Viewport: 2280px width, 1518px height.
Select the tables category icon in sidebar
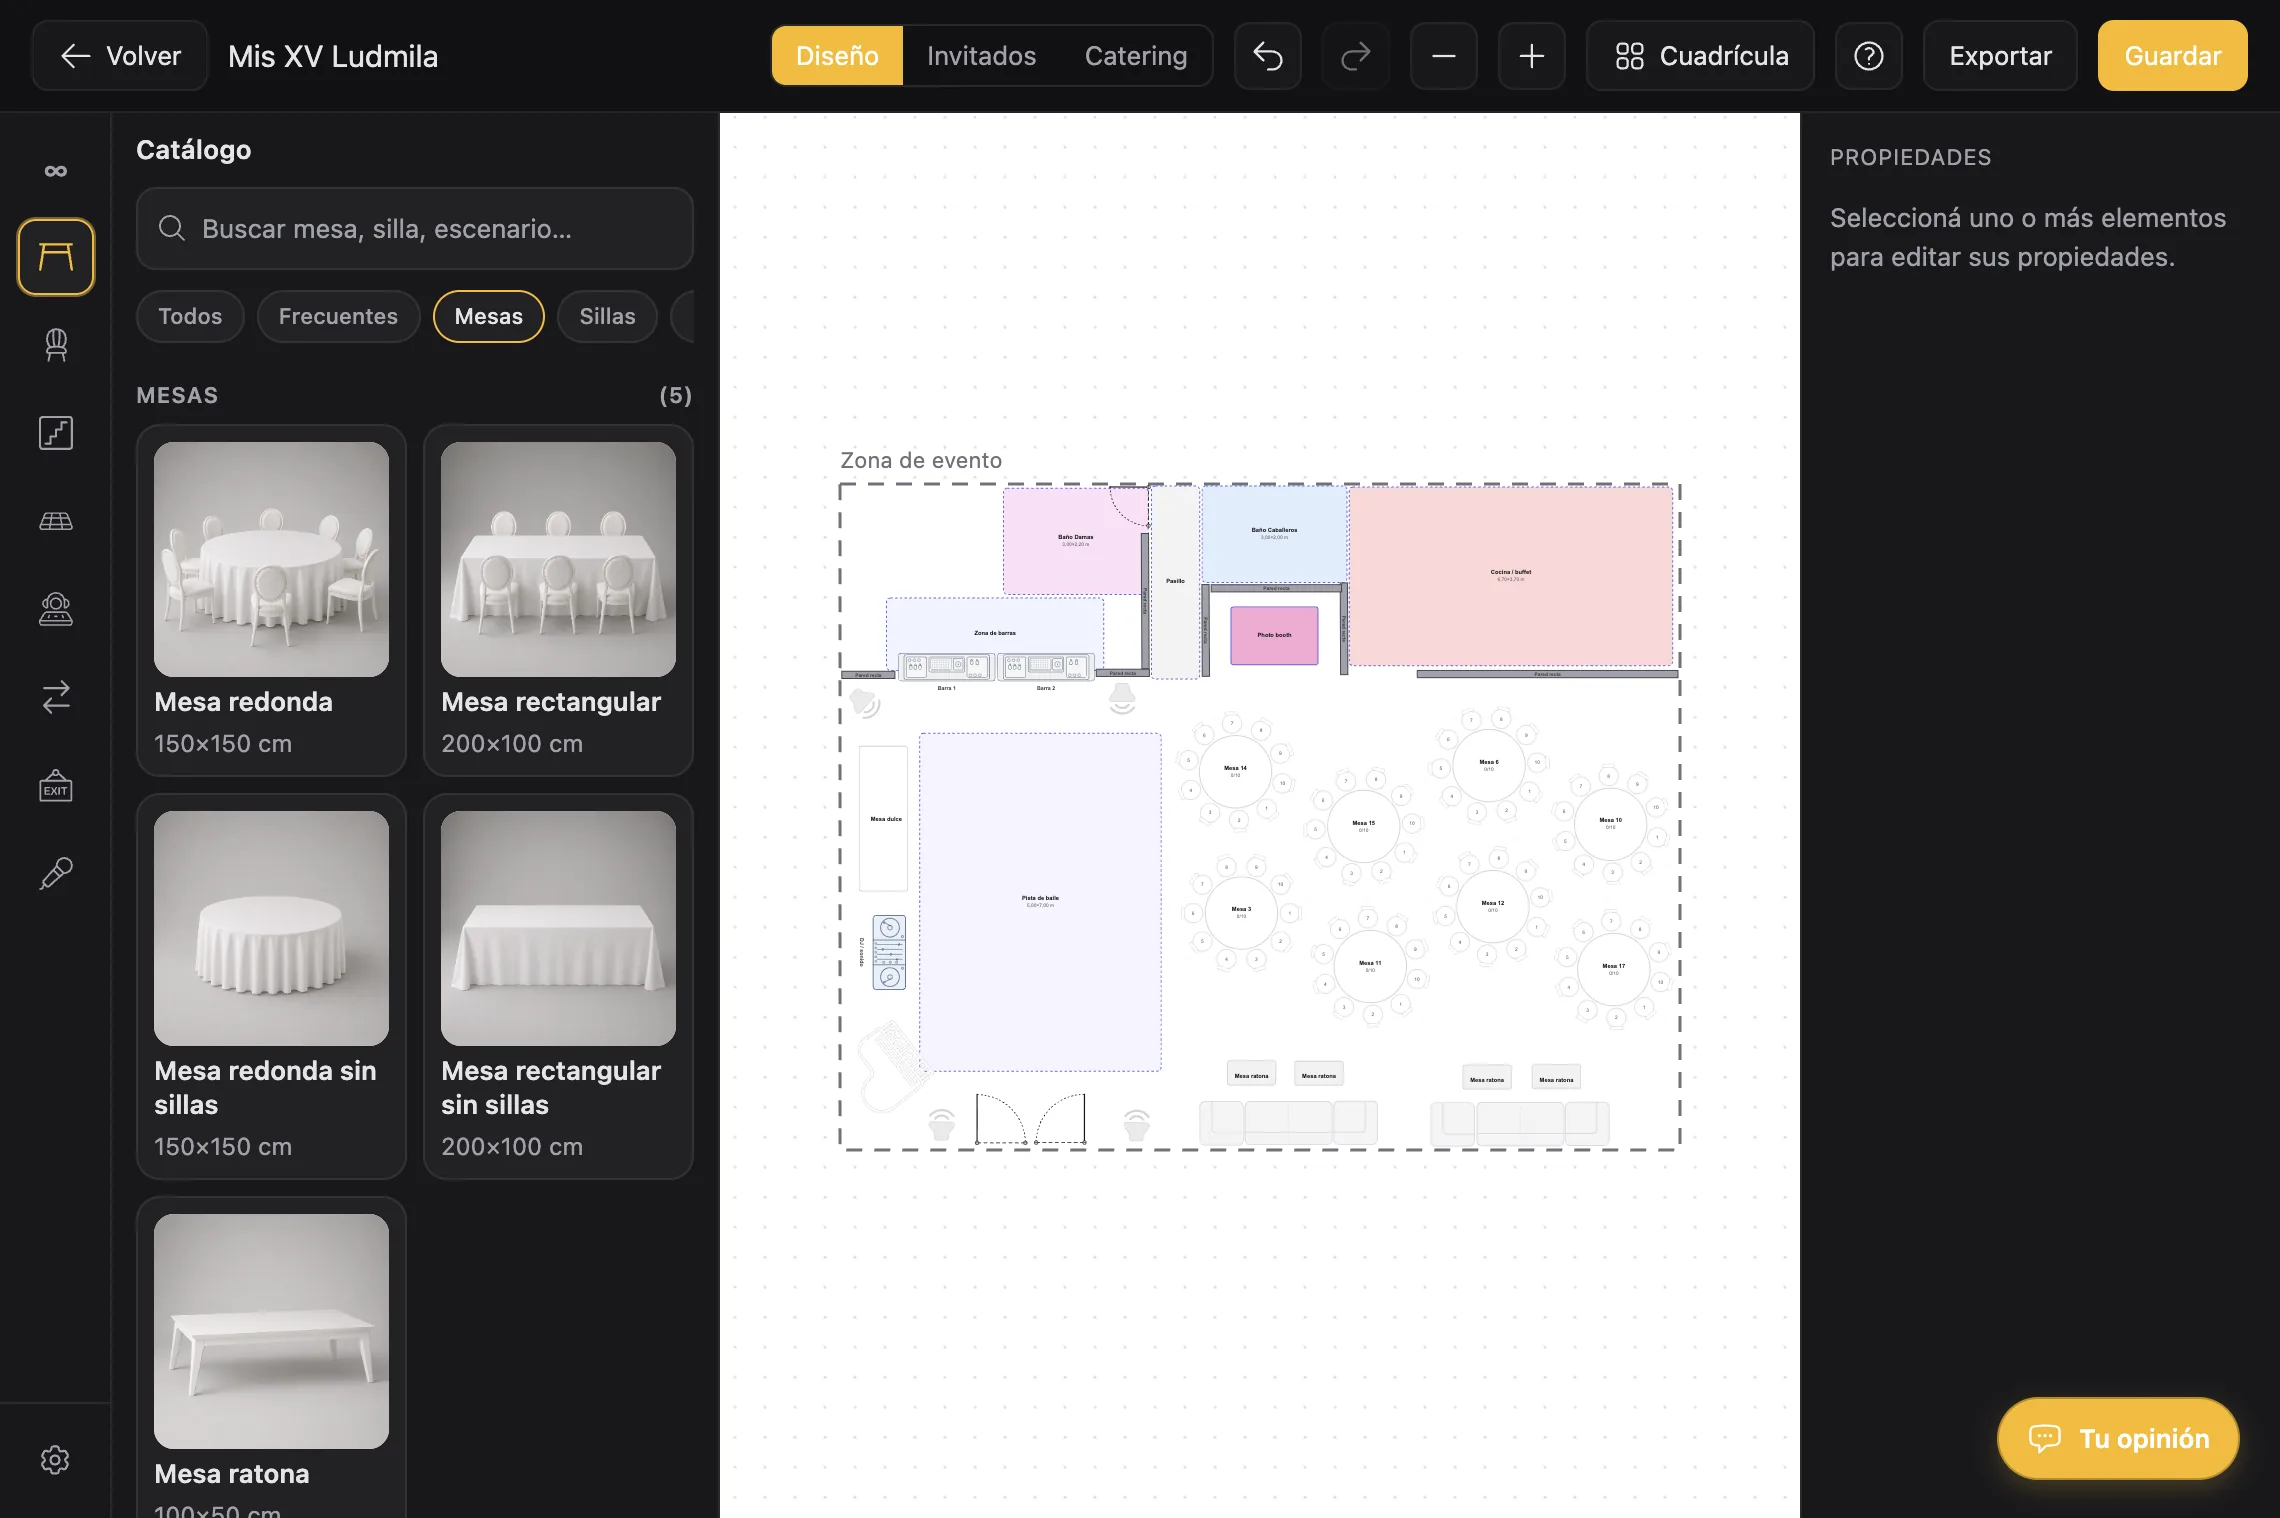tap(56, 257)
